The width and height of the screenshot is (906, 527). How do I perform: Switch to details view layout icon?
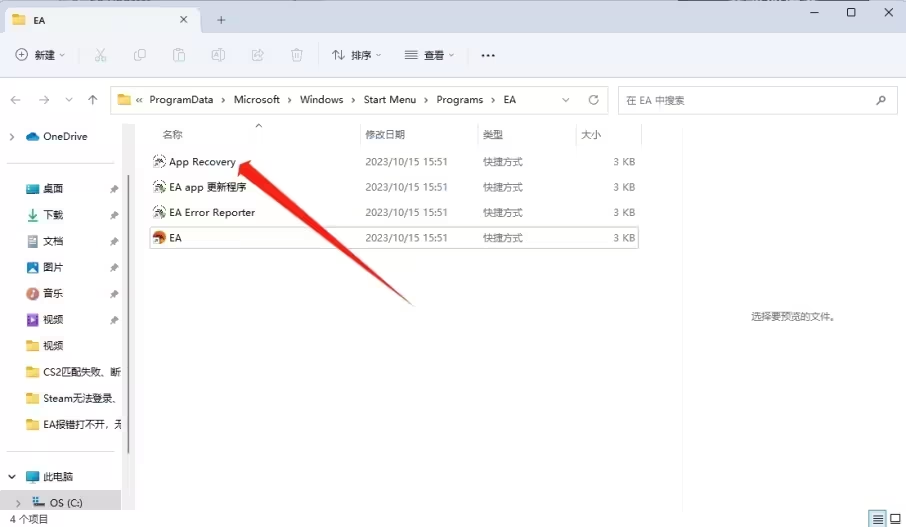878,518
